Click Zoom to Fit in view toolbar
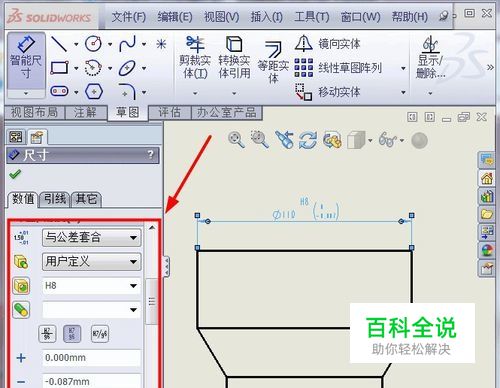Image resolution: width=500 pixels, height=388 pixels. (x=236, y=139)
